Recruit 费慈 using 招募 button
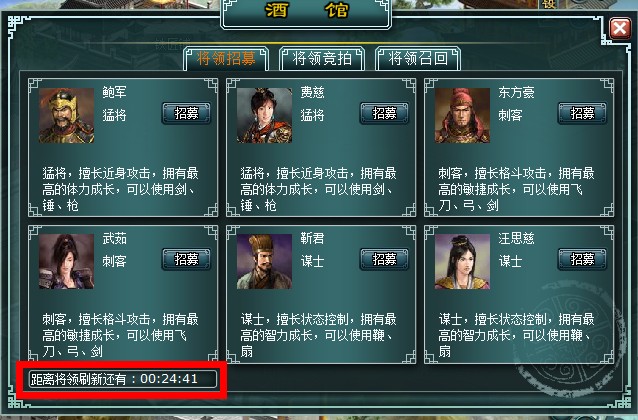This screenshot has height=420, width=638. click(x=385, y=113)
